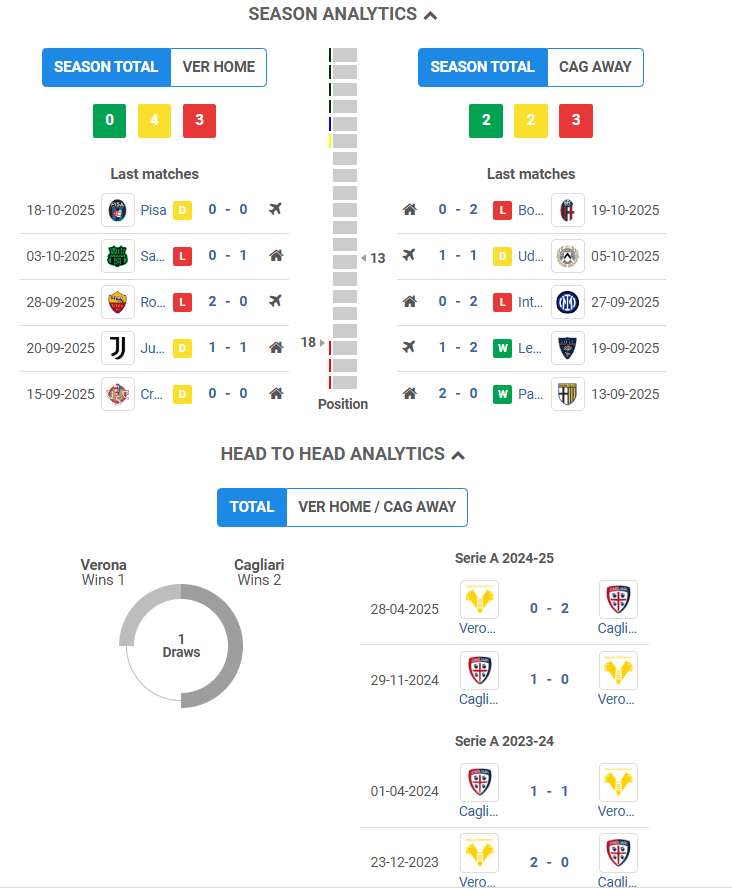
Task: Open the Pisa team link
Action: (153, 210)
